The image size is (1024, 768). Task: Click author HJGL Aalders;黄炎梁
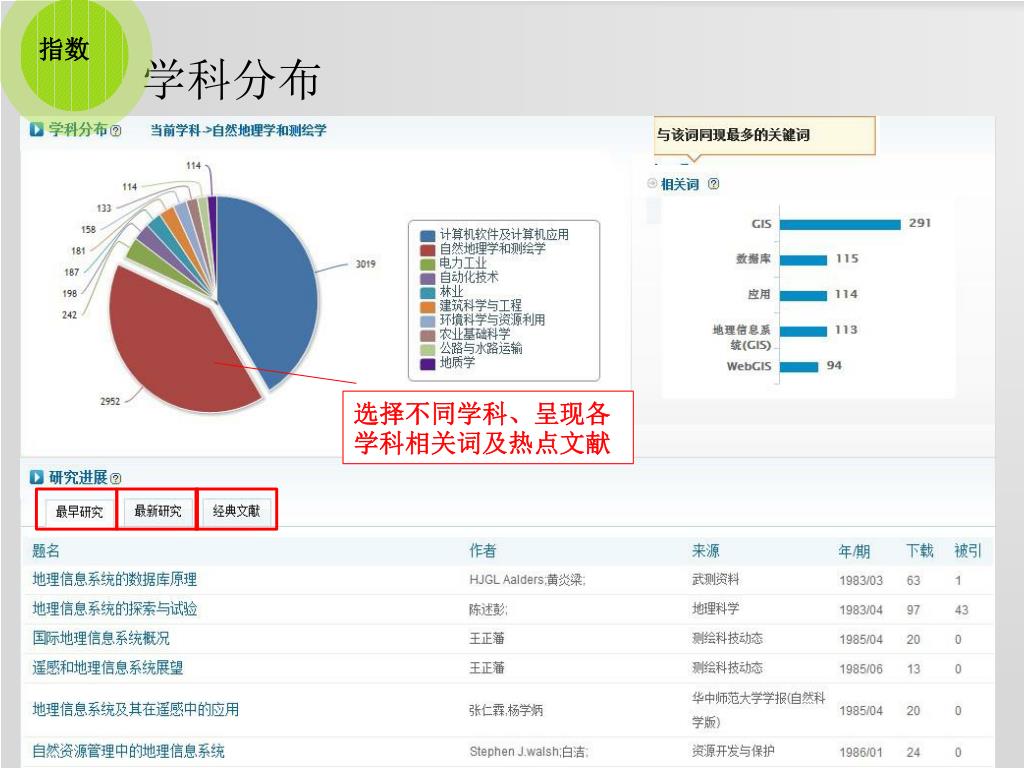tap(527, 580)
